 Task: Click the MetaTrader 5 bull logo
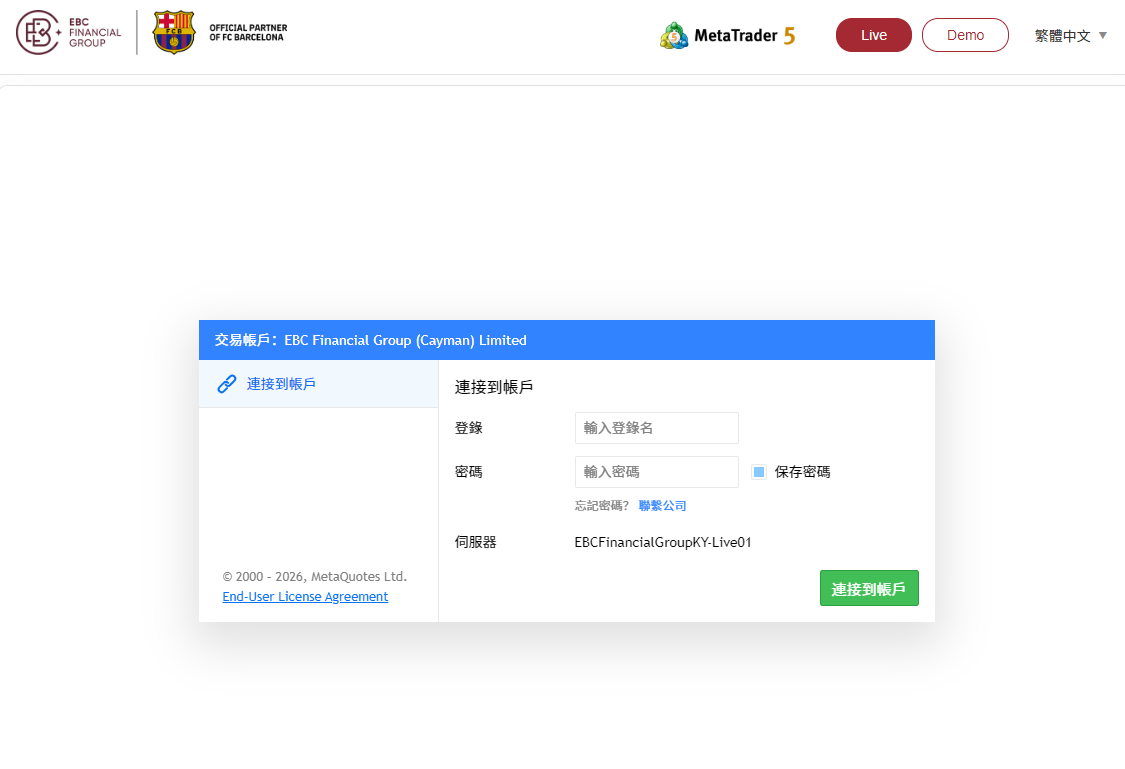click(x=674, y=34)
